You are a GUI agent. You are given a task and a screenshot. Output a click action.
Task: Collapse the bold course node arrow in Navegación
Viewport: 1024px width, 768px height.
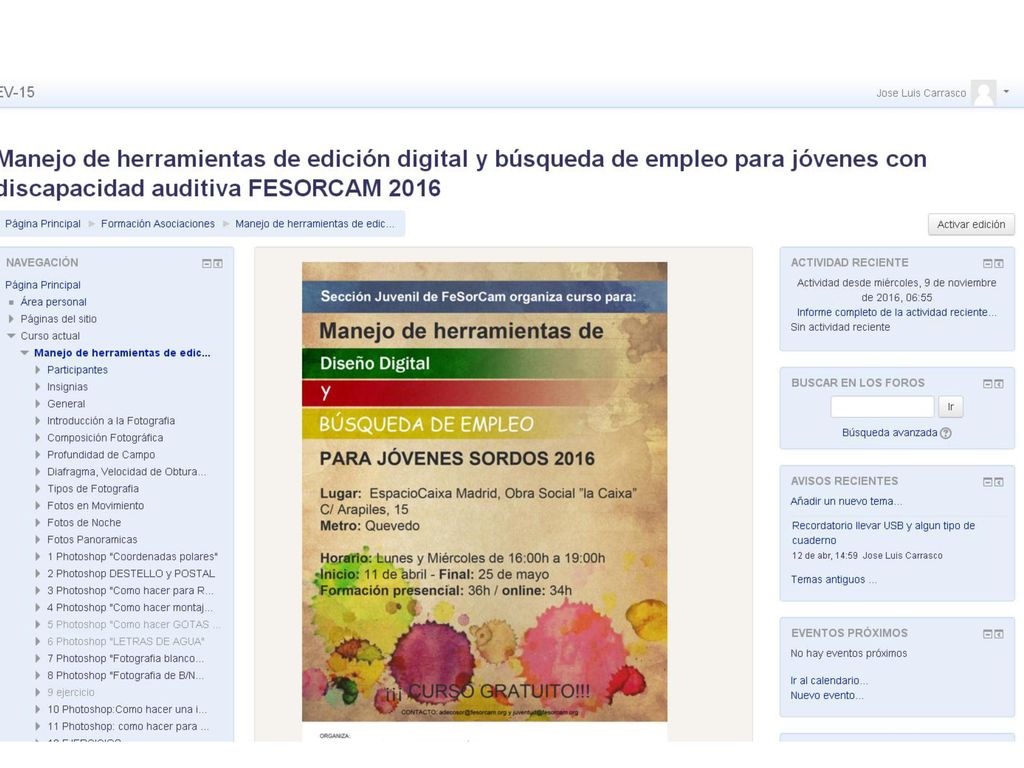click(25, 353)
